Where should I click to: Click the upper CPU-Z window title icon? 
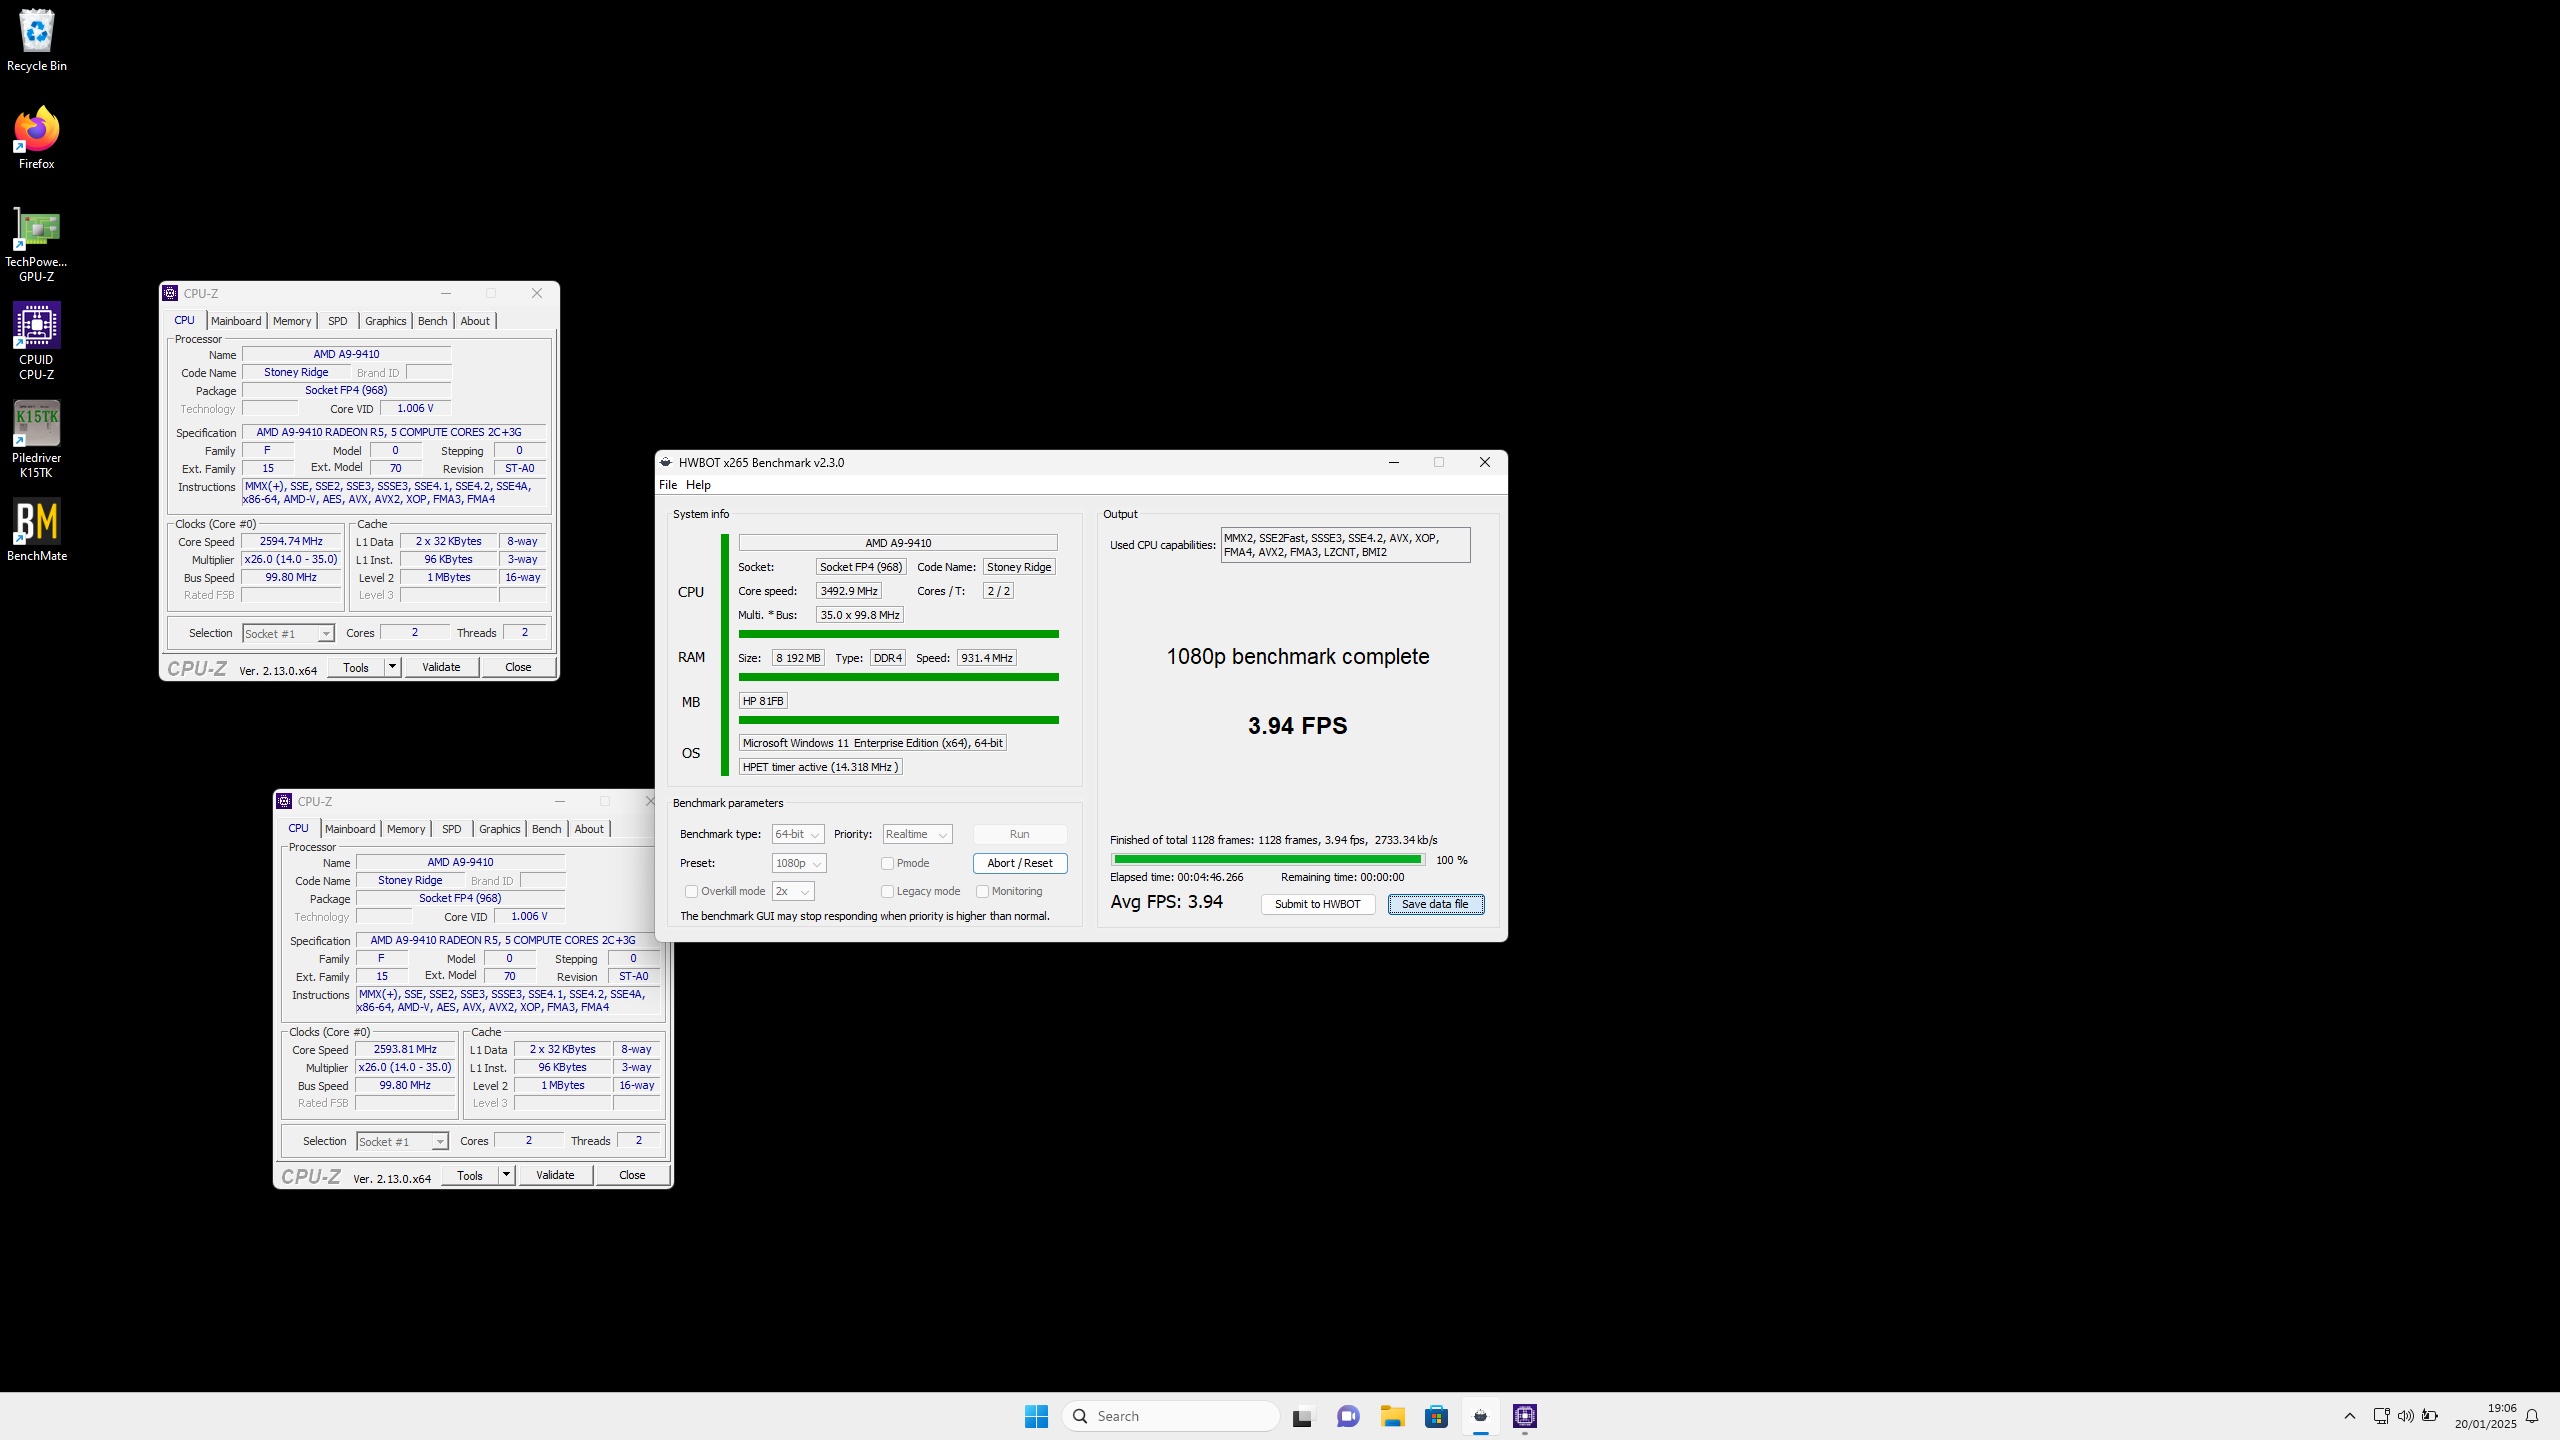pos(170,293)
